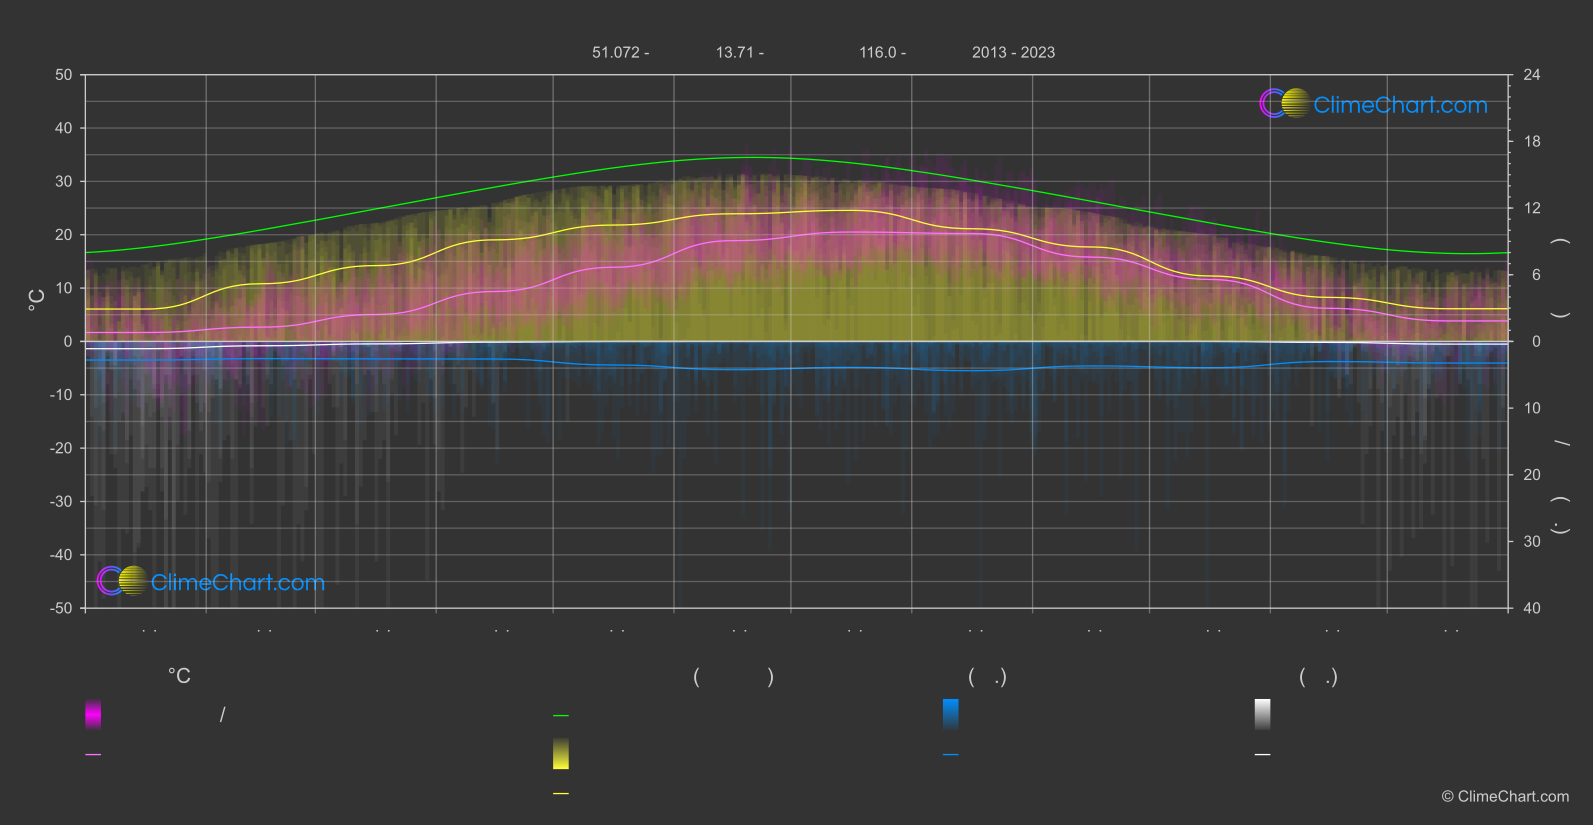Click the 13.71 longitude value in header

pyautogui.click(x=739, y=52)
